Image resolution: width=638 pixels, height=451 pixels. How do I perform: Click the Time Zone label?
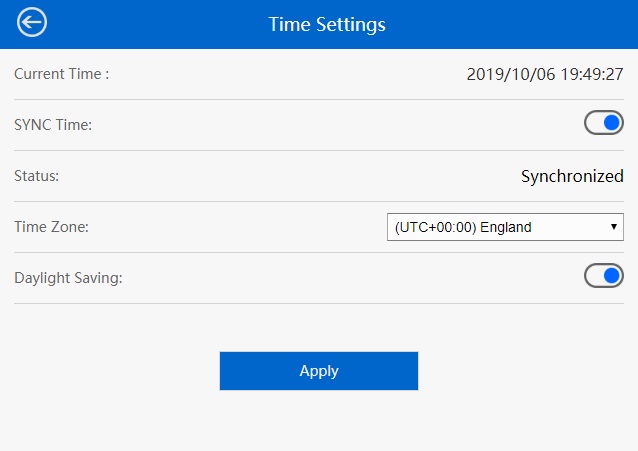click(x=51, y=227)
